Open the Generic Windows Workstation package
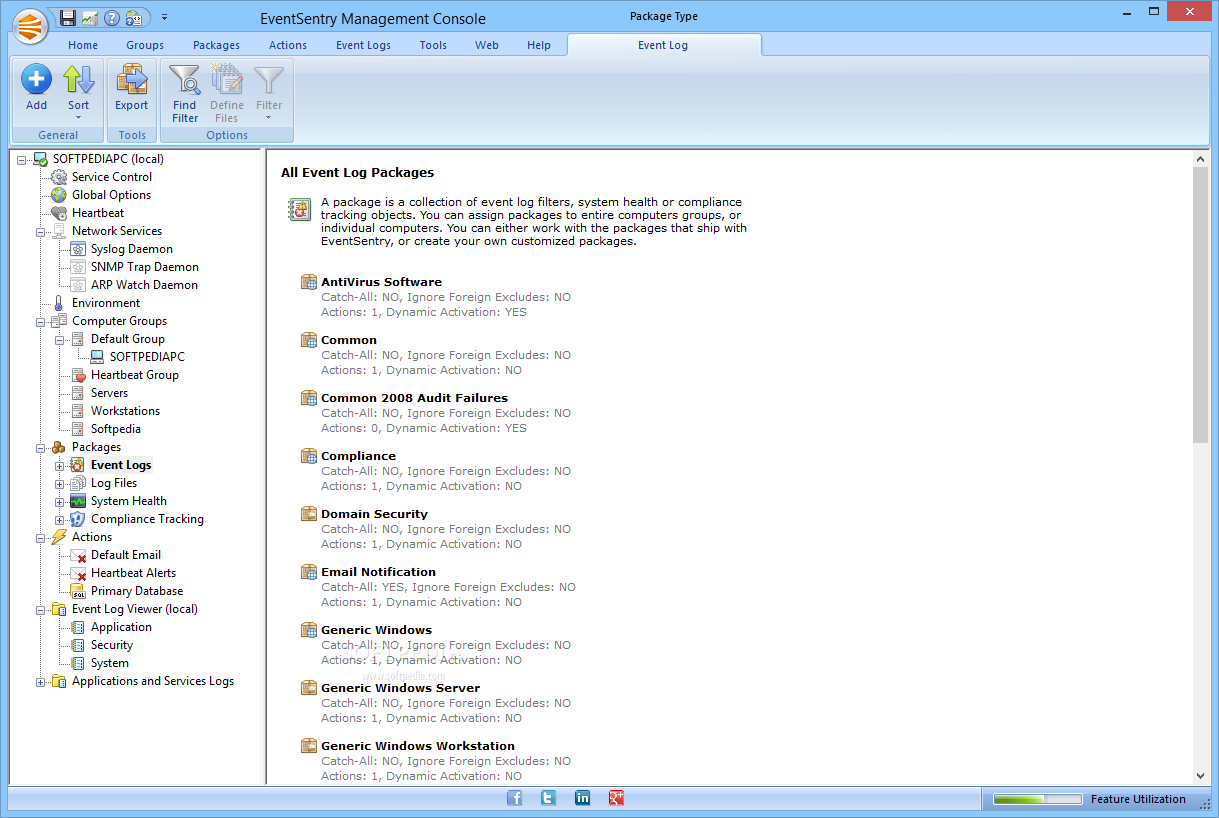Screen dimensions: 1219x818 click(x=418, y=746)
